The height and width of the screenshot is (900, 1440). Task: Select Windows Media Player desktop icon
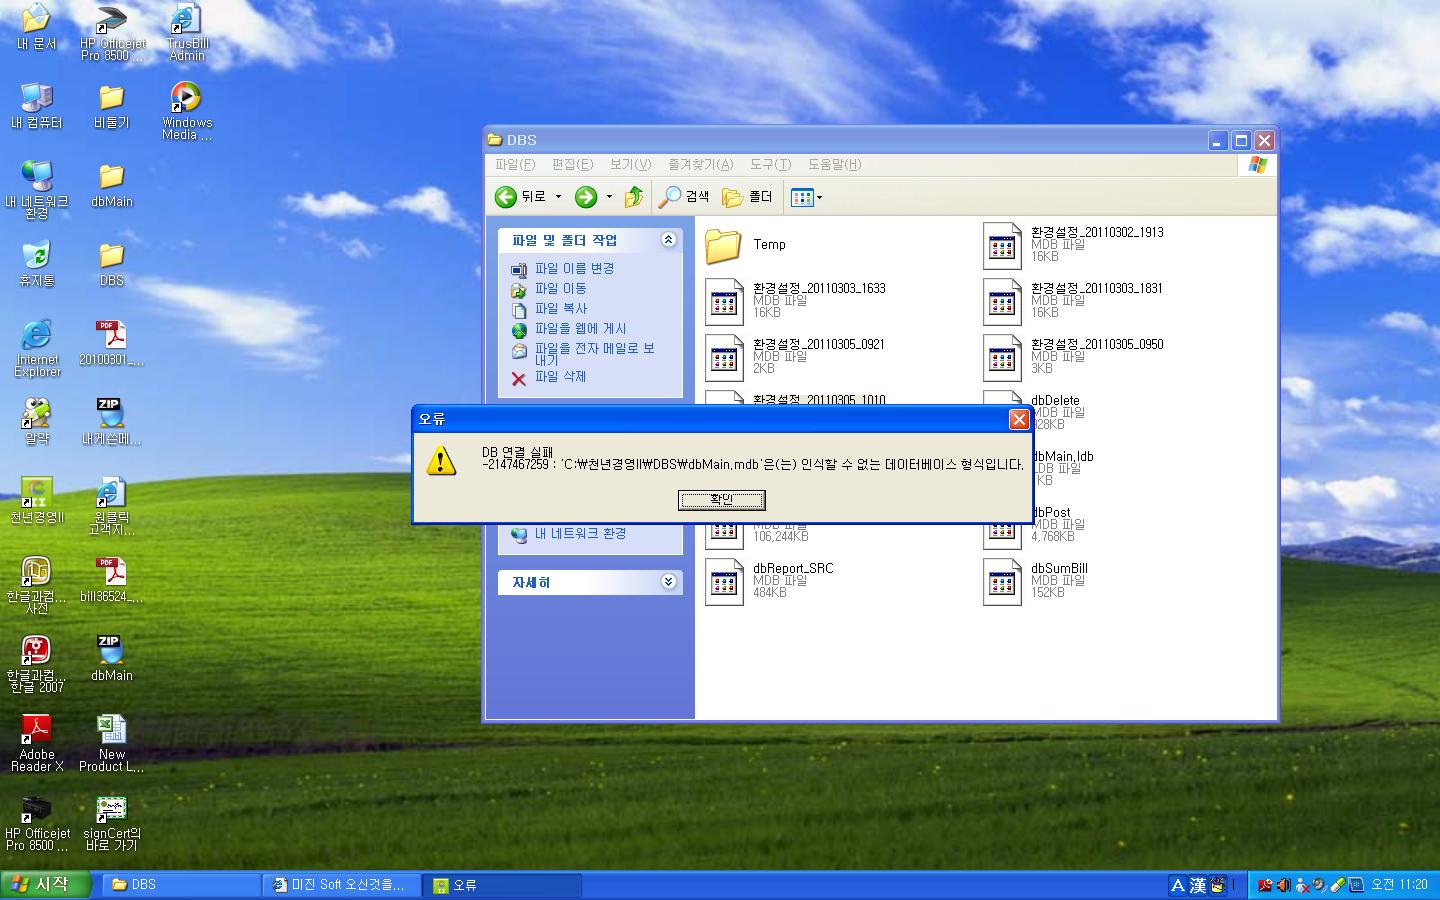pos(186,111)
